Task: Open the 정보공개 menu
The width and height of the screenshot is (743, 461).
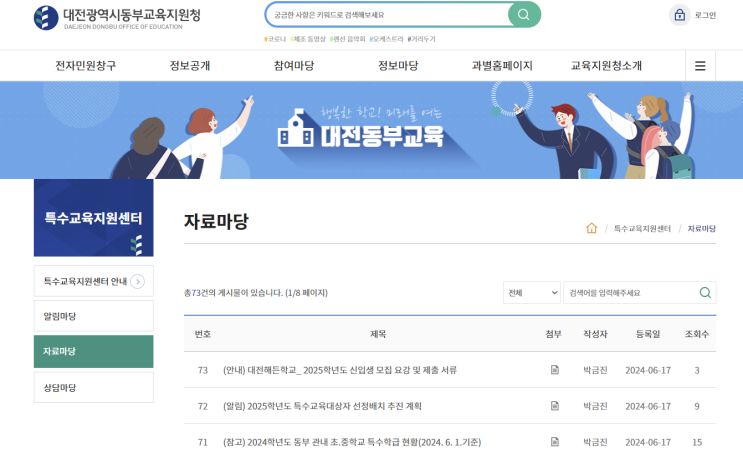Action: click(x=190, y=66)
